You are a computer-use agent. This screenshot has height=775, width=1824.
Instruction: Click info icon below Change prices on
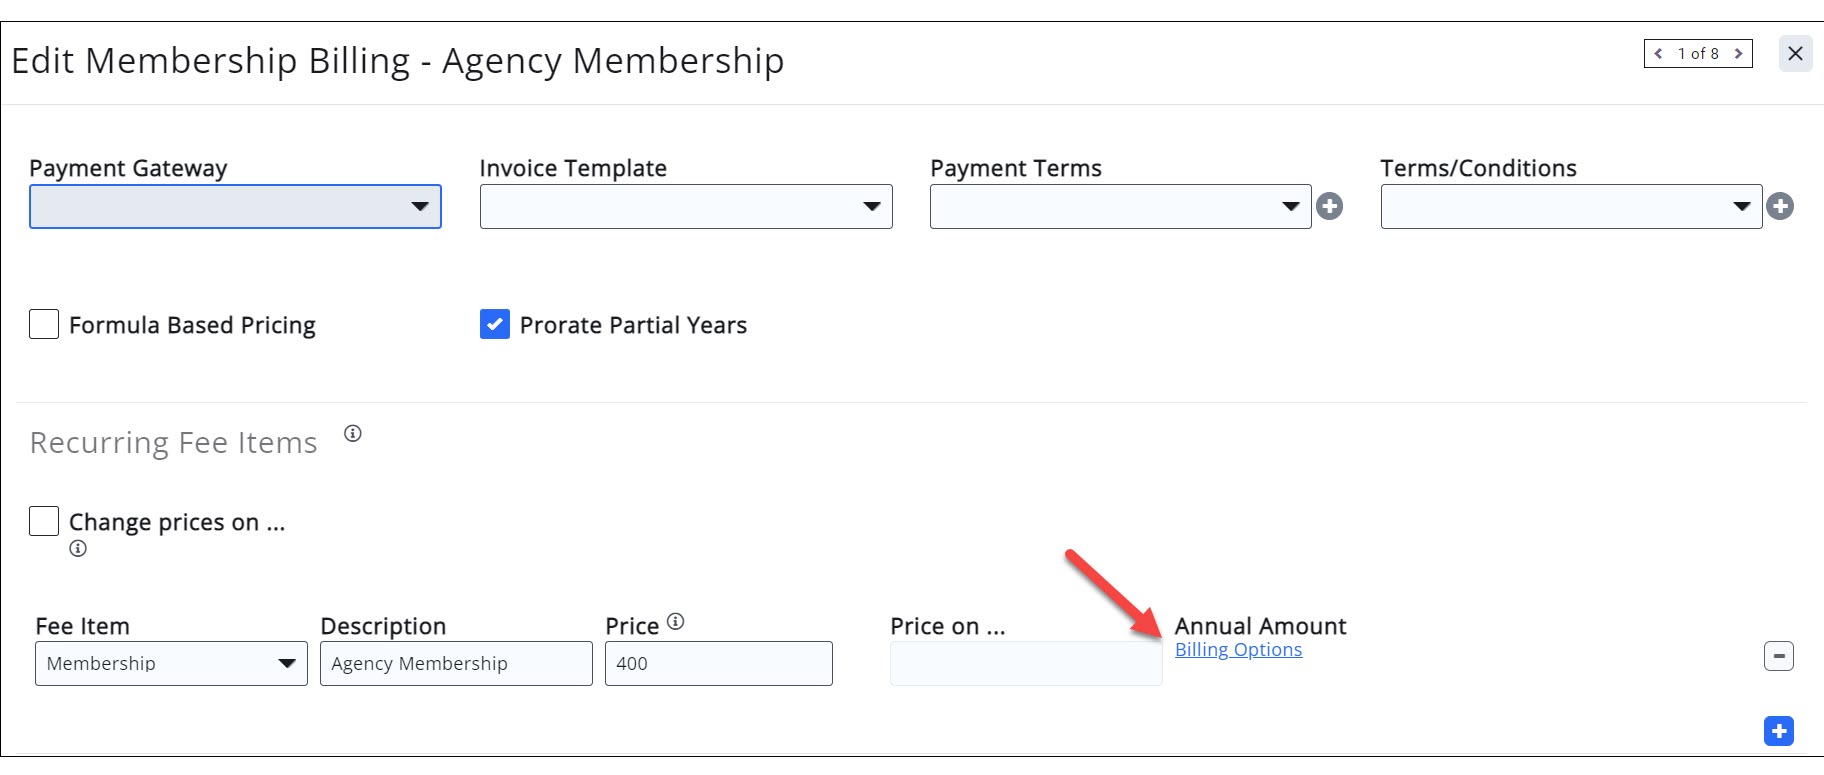[x=78, y=549]
